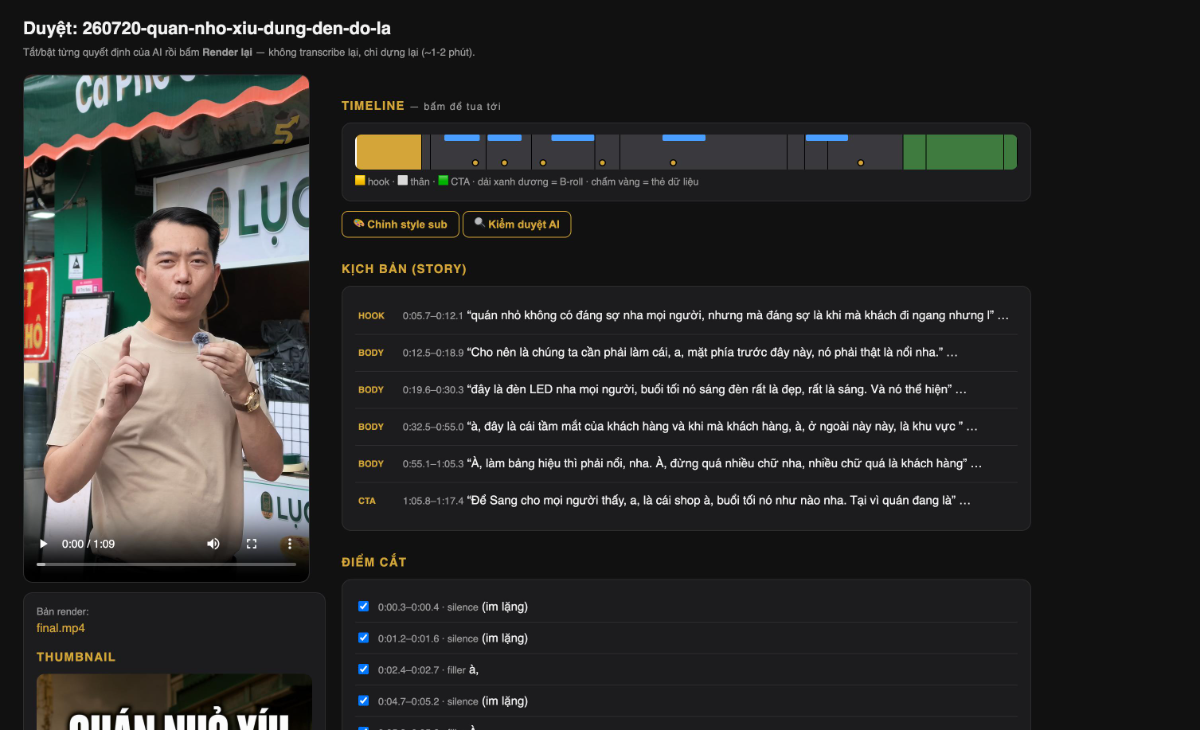Select the BODY row 'đây là đèn LED'

(x=686, y=389)
